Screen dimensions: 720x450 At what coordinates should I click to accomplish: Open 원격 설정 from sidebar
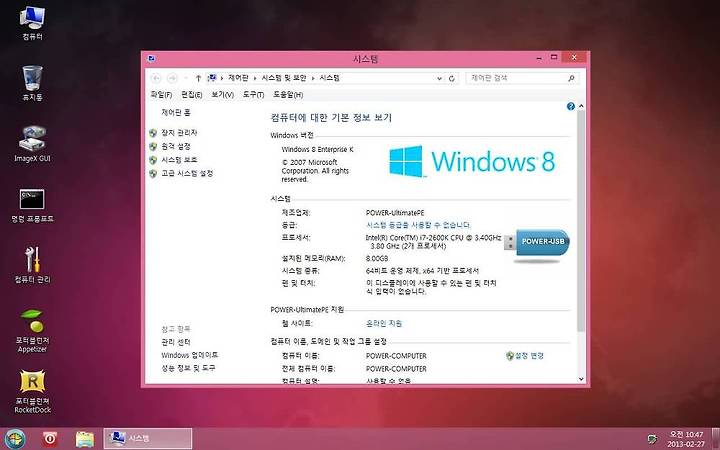176,146
